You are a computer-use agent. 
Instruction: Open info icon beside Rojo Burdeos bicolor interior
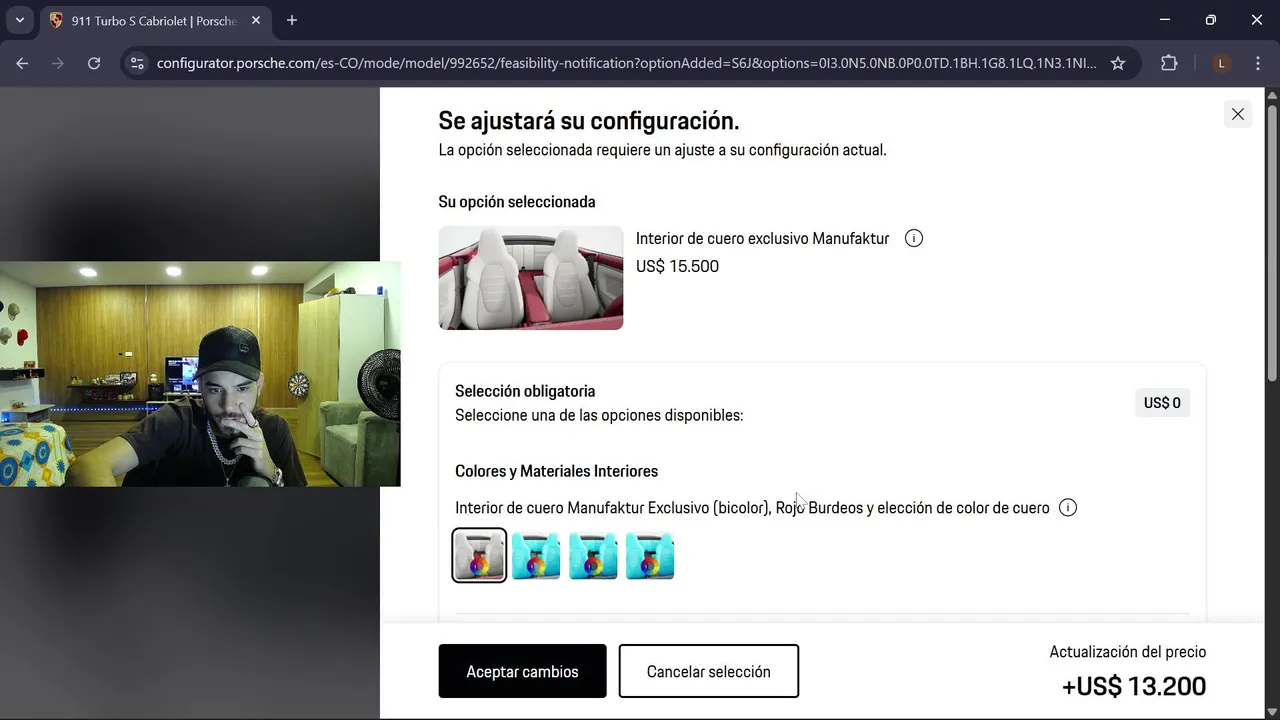tap(1068, 508)
